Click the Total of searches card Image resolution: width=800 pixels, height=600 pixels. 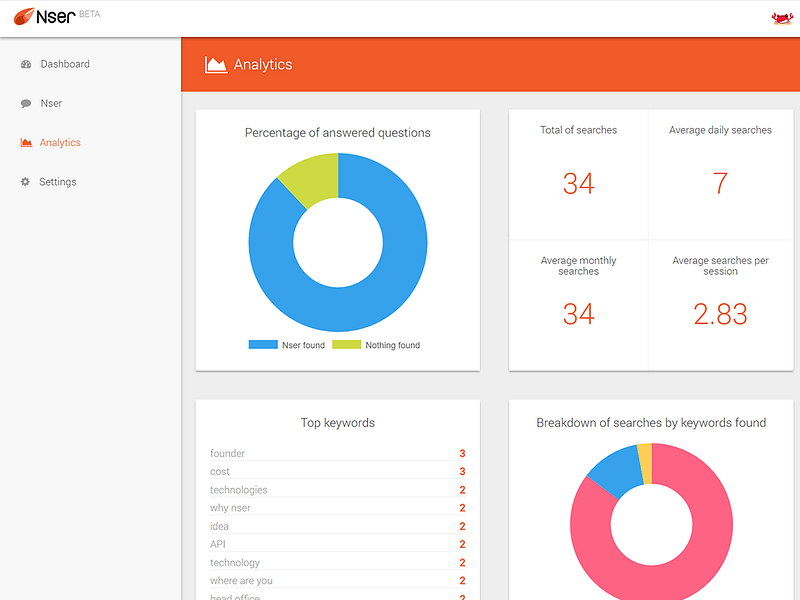579,174
